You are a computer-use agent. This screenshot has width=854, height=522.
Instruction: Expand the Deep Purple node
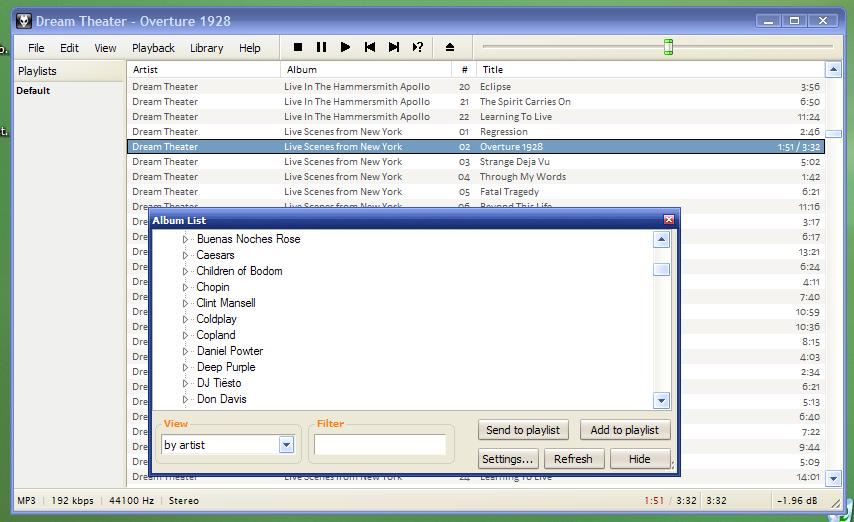pyautogui.click(x=185, y=367)
